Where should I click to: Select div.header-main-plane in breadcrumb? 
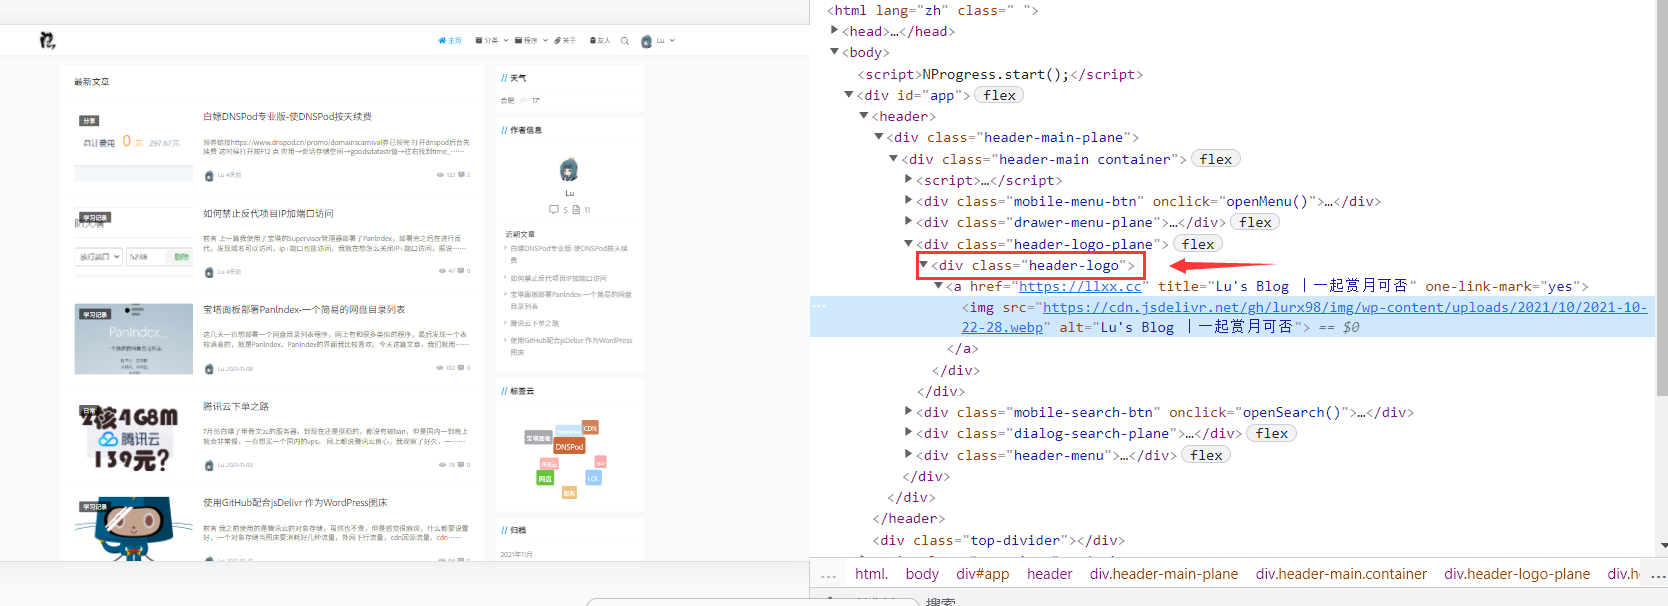click(x=1164, y=574)
